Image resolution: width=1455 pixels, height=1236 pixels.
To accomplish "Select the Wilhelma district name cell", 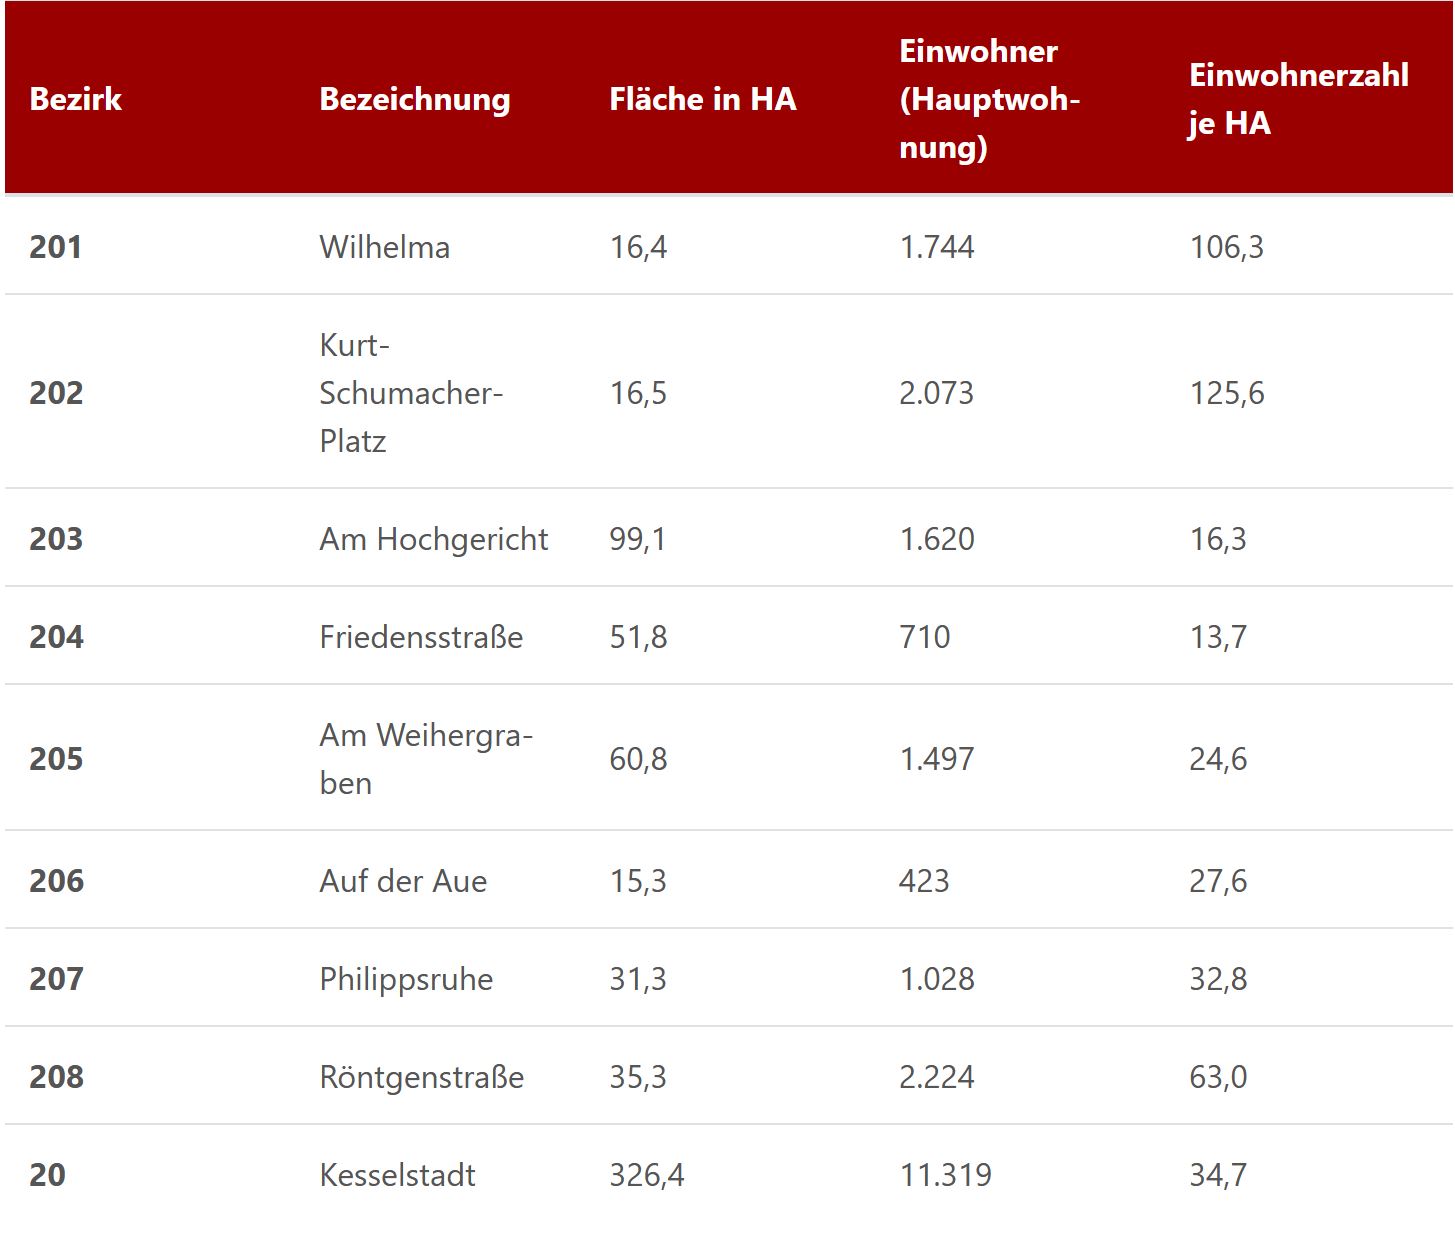I will click(x=384, y=247).
